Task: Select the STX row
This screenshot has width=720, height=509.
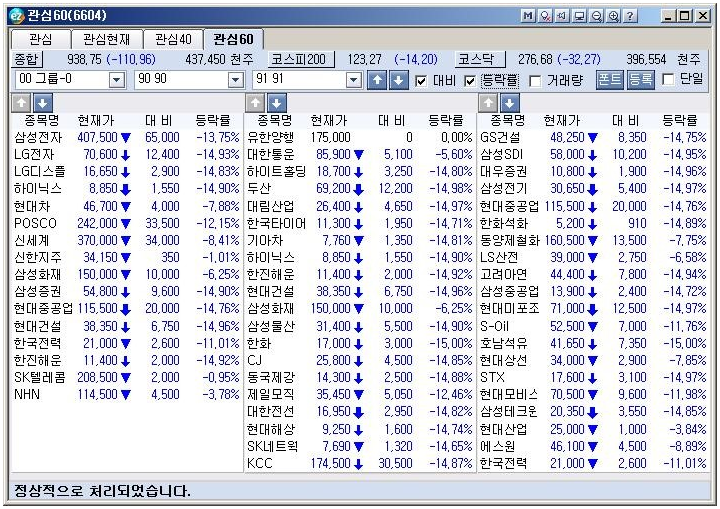Action: point(593,377)
